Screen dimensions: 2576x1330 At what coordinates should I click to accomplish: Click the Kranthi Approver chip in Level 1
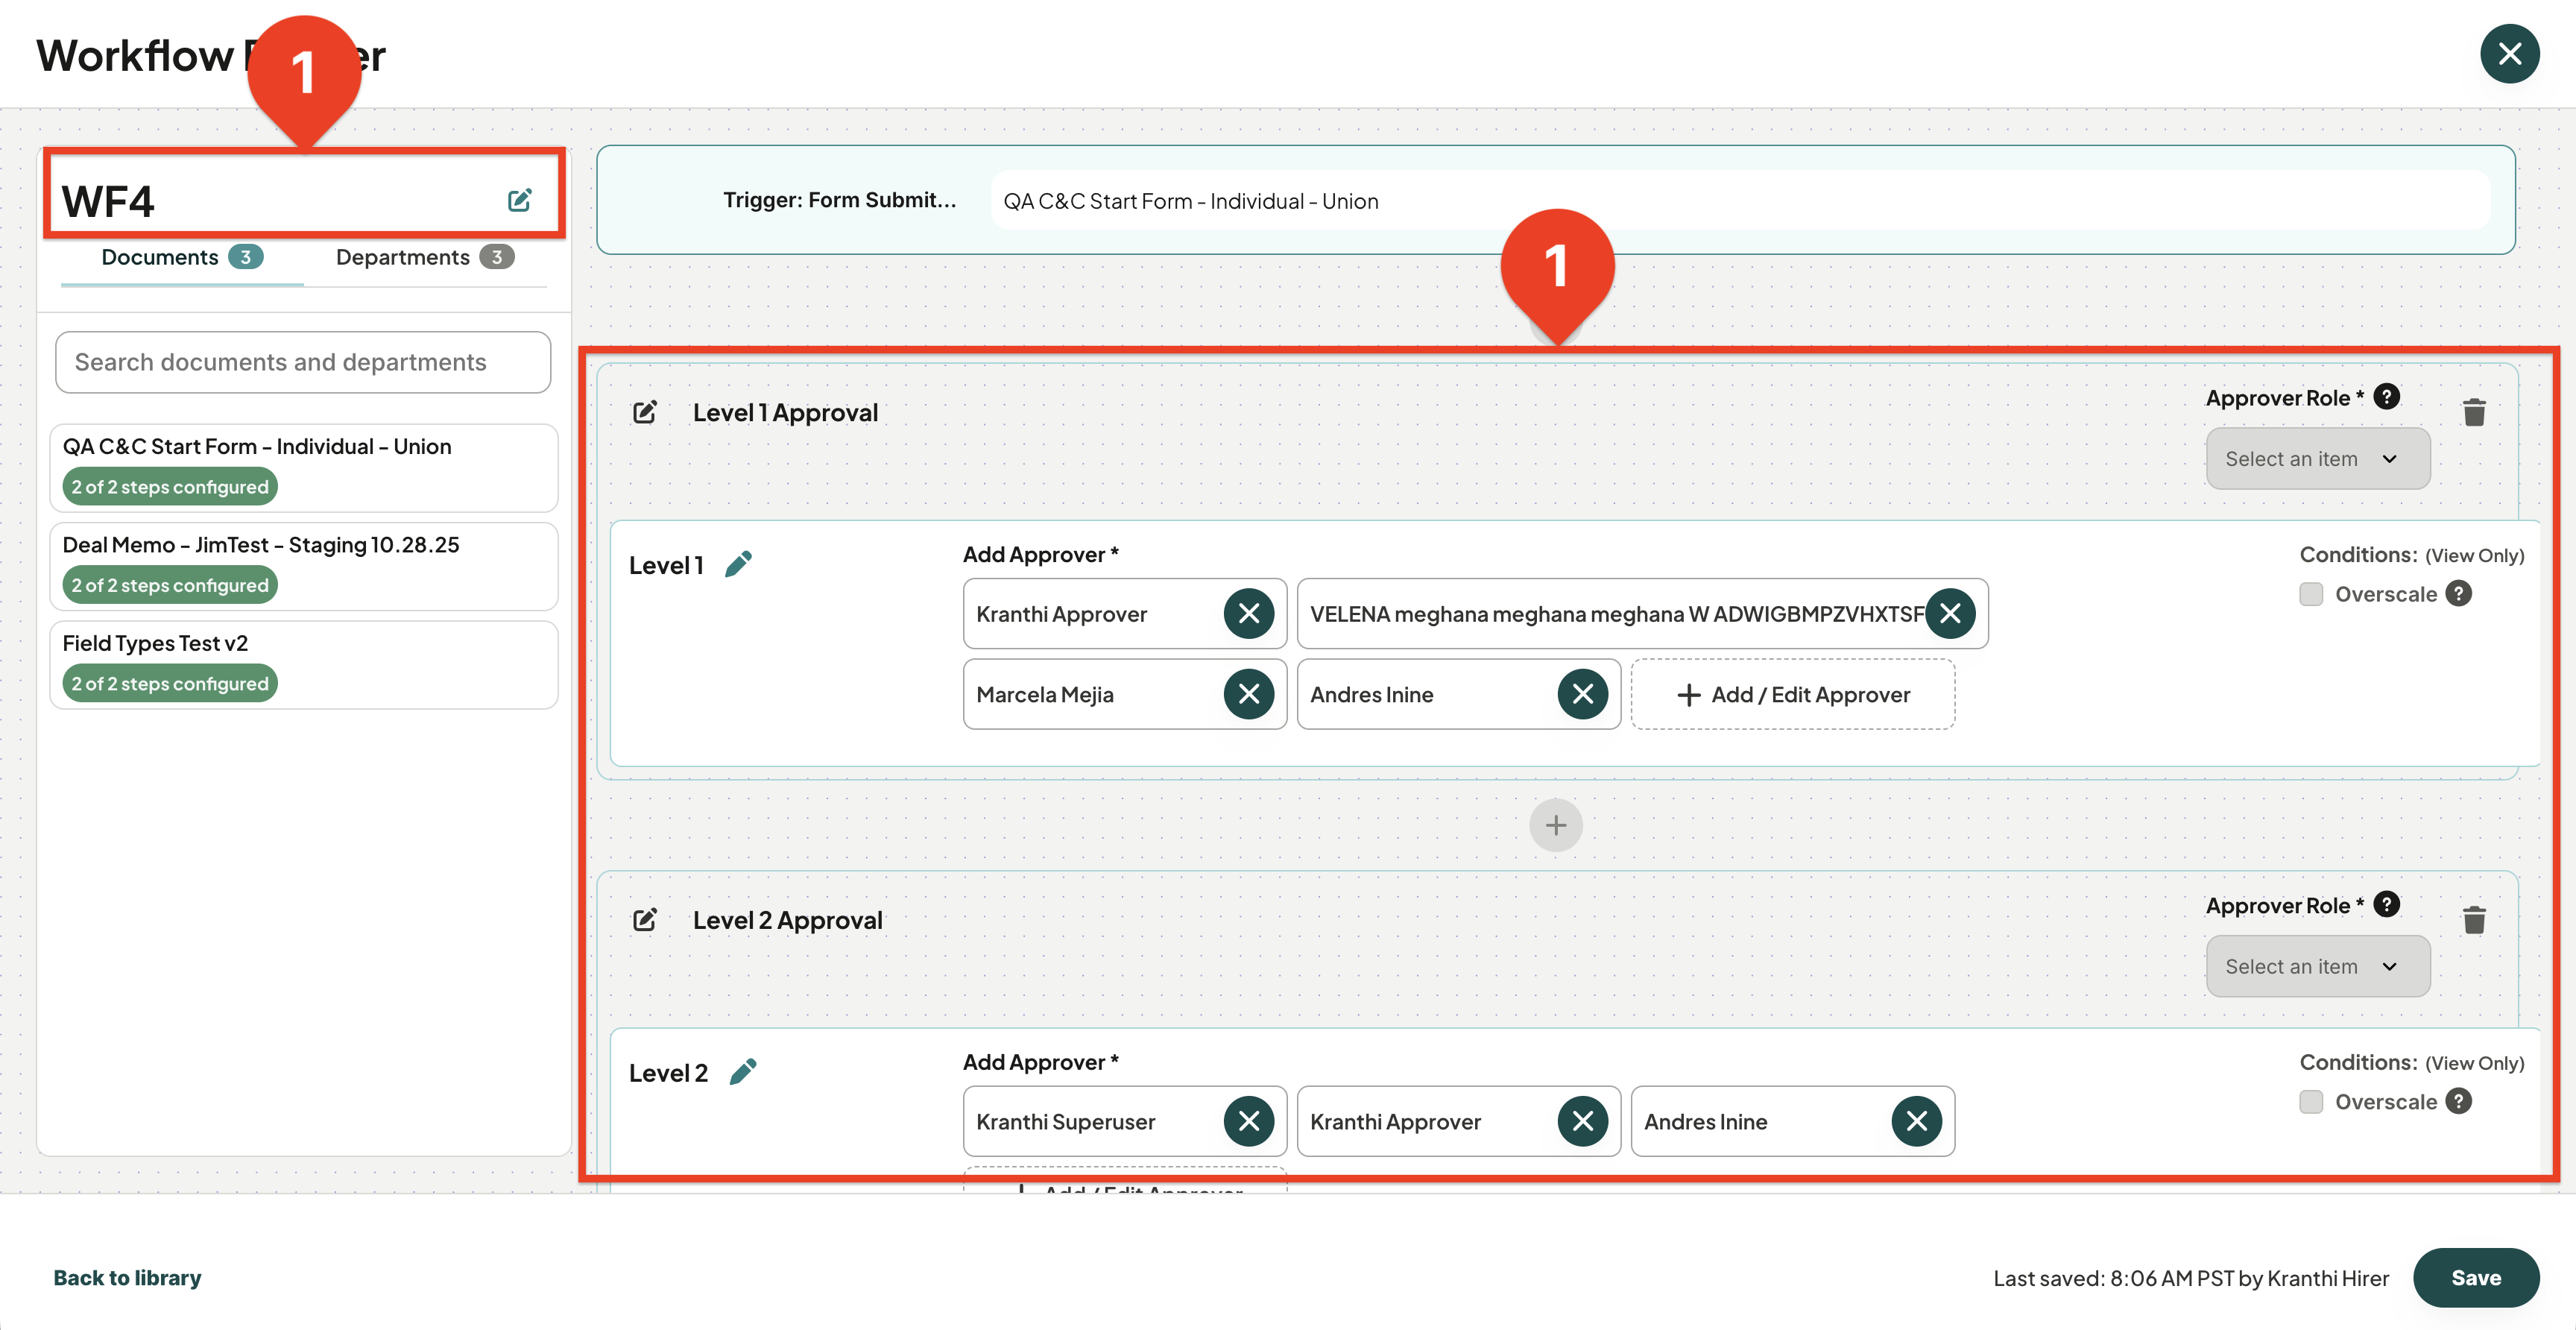pos(1125,614)
